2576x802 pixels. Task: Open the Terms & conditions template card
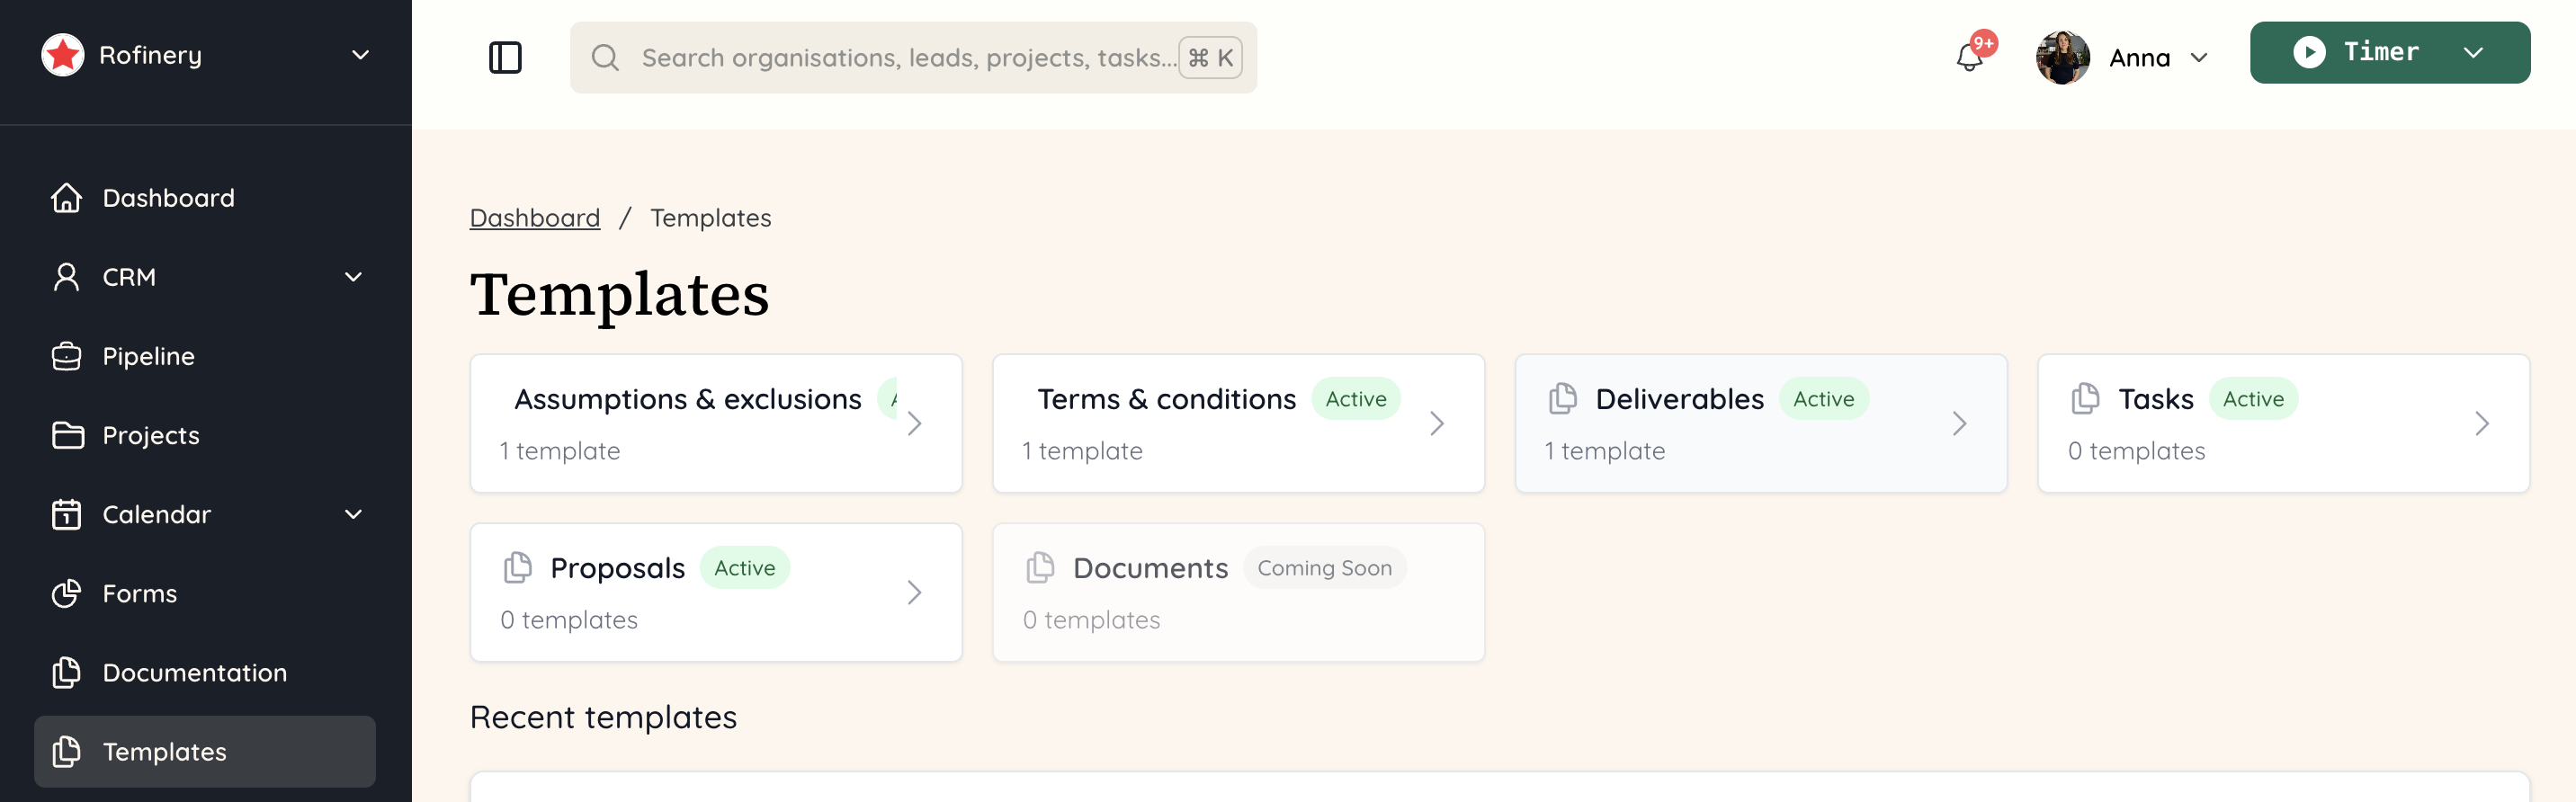click(1238, 423)
